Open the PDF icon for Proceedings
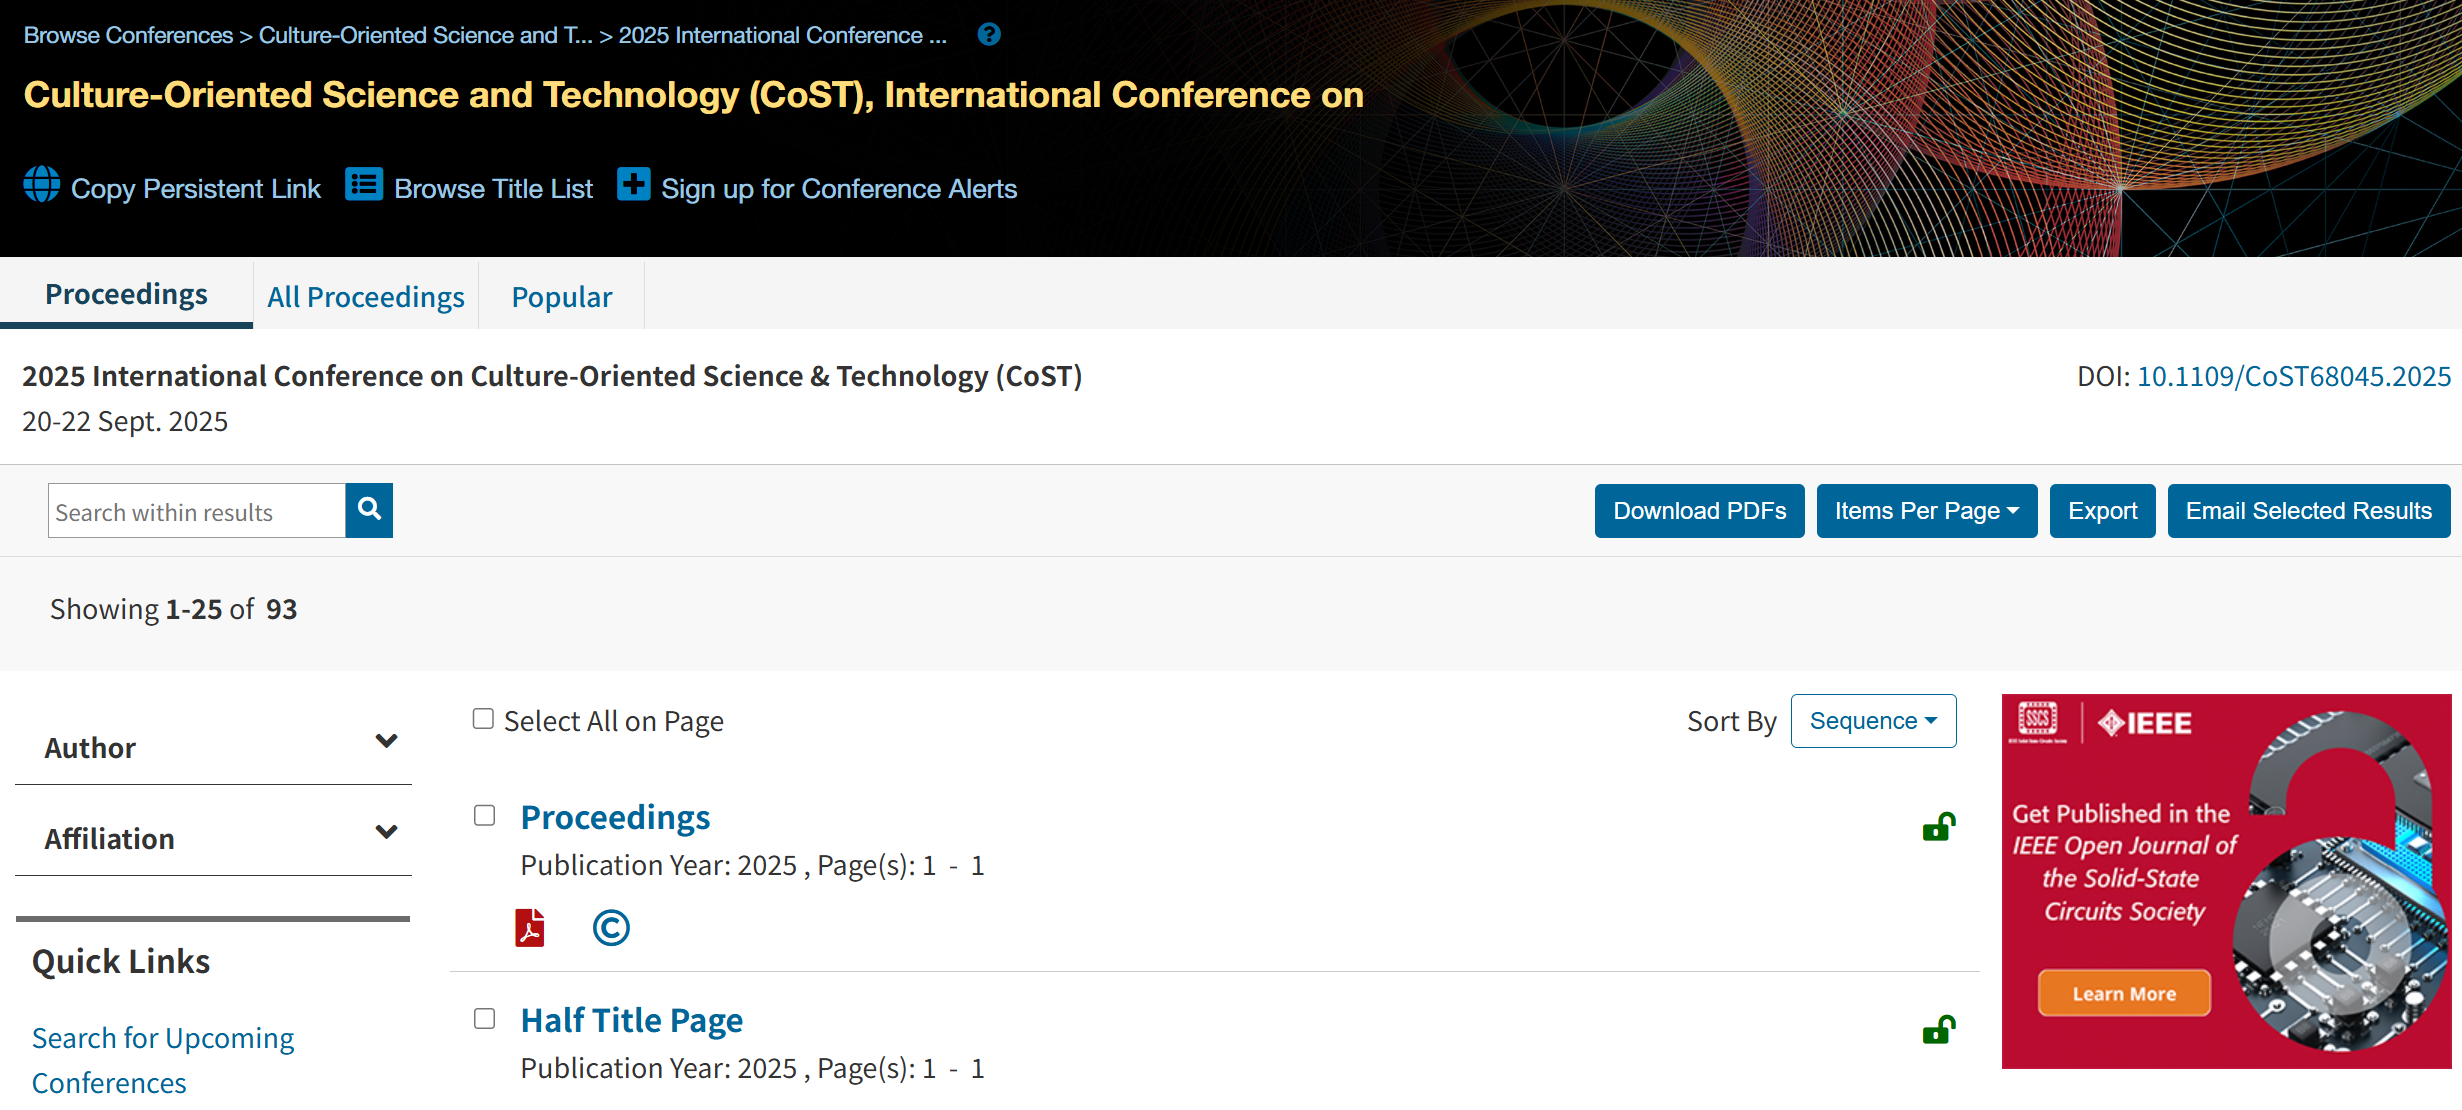The image size is (2462, 1110). tap(530, 928)
